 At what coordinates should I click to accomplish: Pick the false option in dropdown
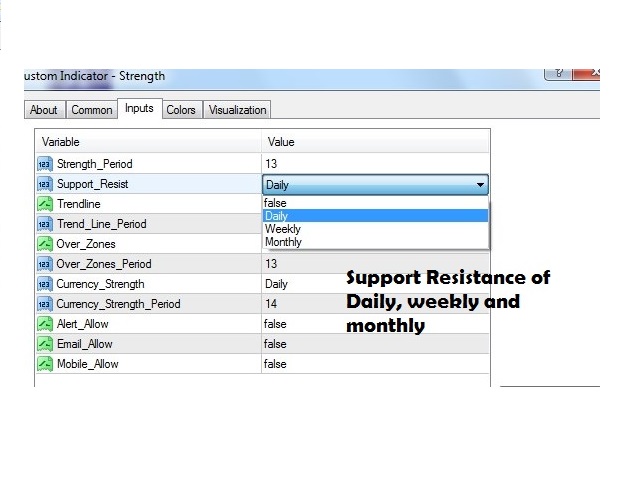point(277,203)
